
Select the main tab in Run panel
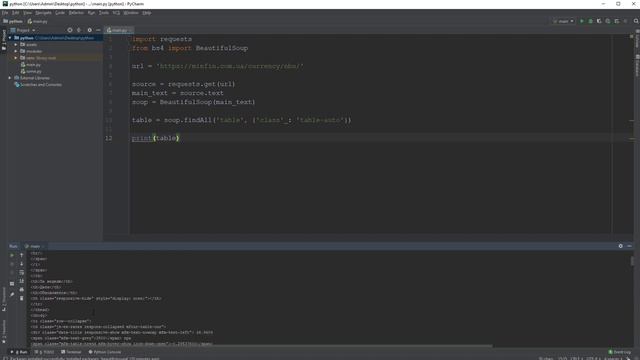click(x=34, y=246)
